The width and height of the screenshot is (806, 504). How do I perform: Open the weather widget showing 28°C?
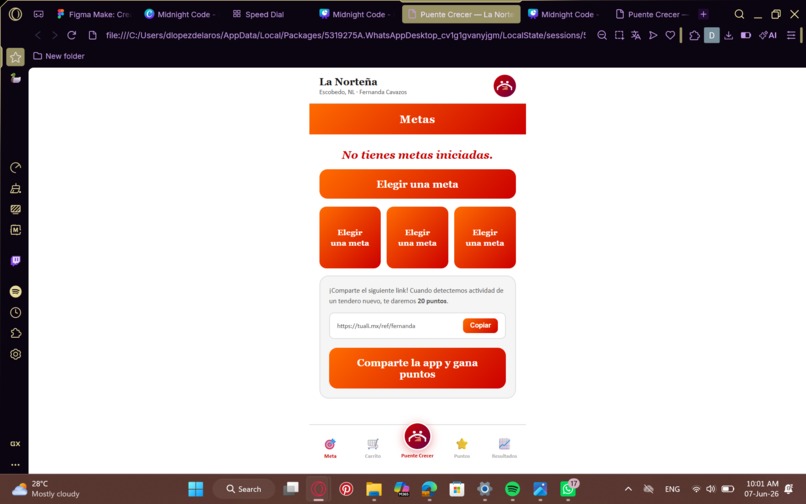46,489
